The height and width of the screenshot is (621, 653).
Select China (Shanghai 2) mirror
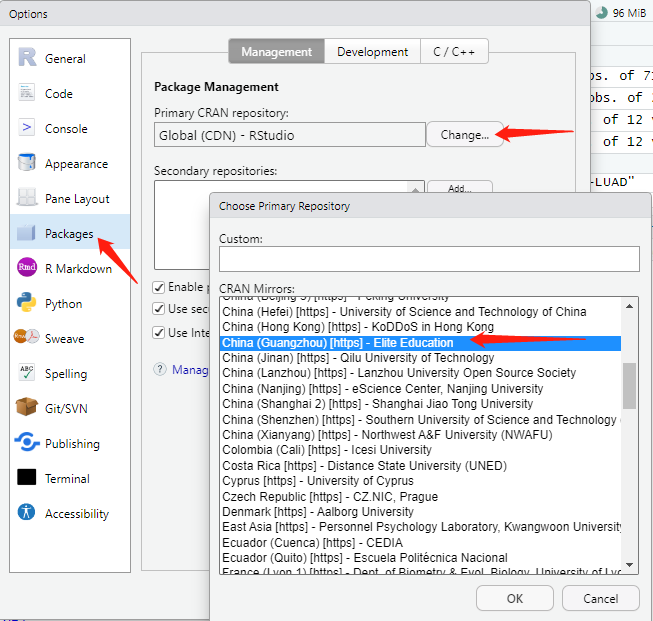click(x=420, y=404)
